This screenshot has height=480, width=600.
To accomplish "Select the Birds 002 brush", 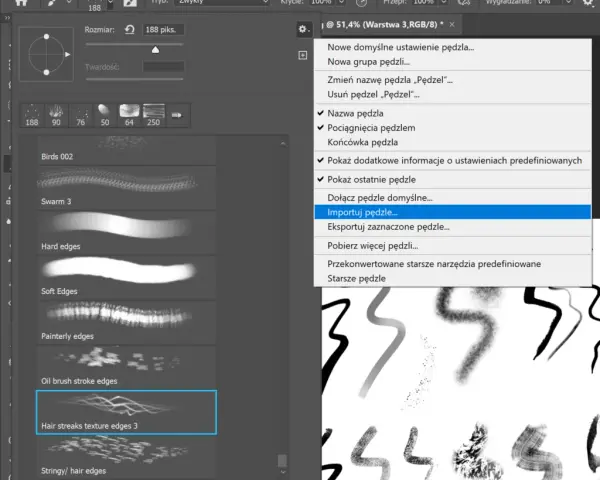I will tap(126, 150).
